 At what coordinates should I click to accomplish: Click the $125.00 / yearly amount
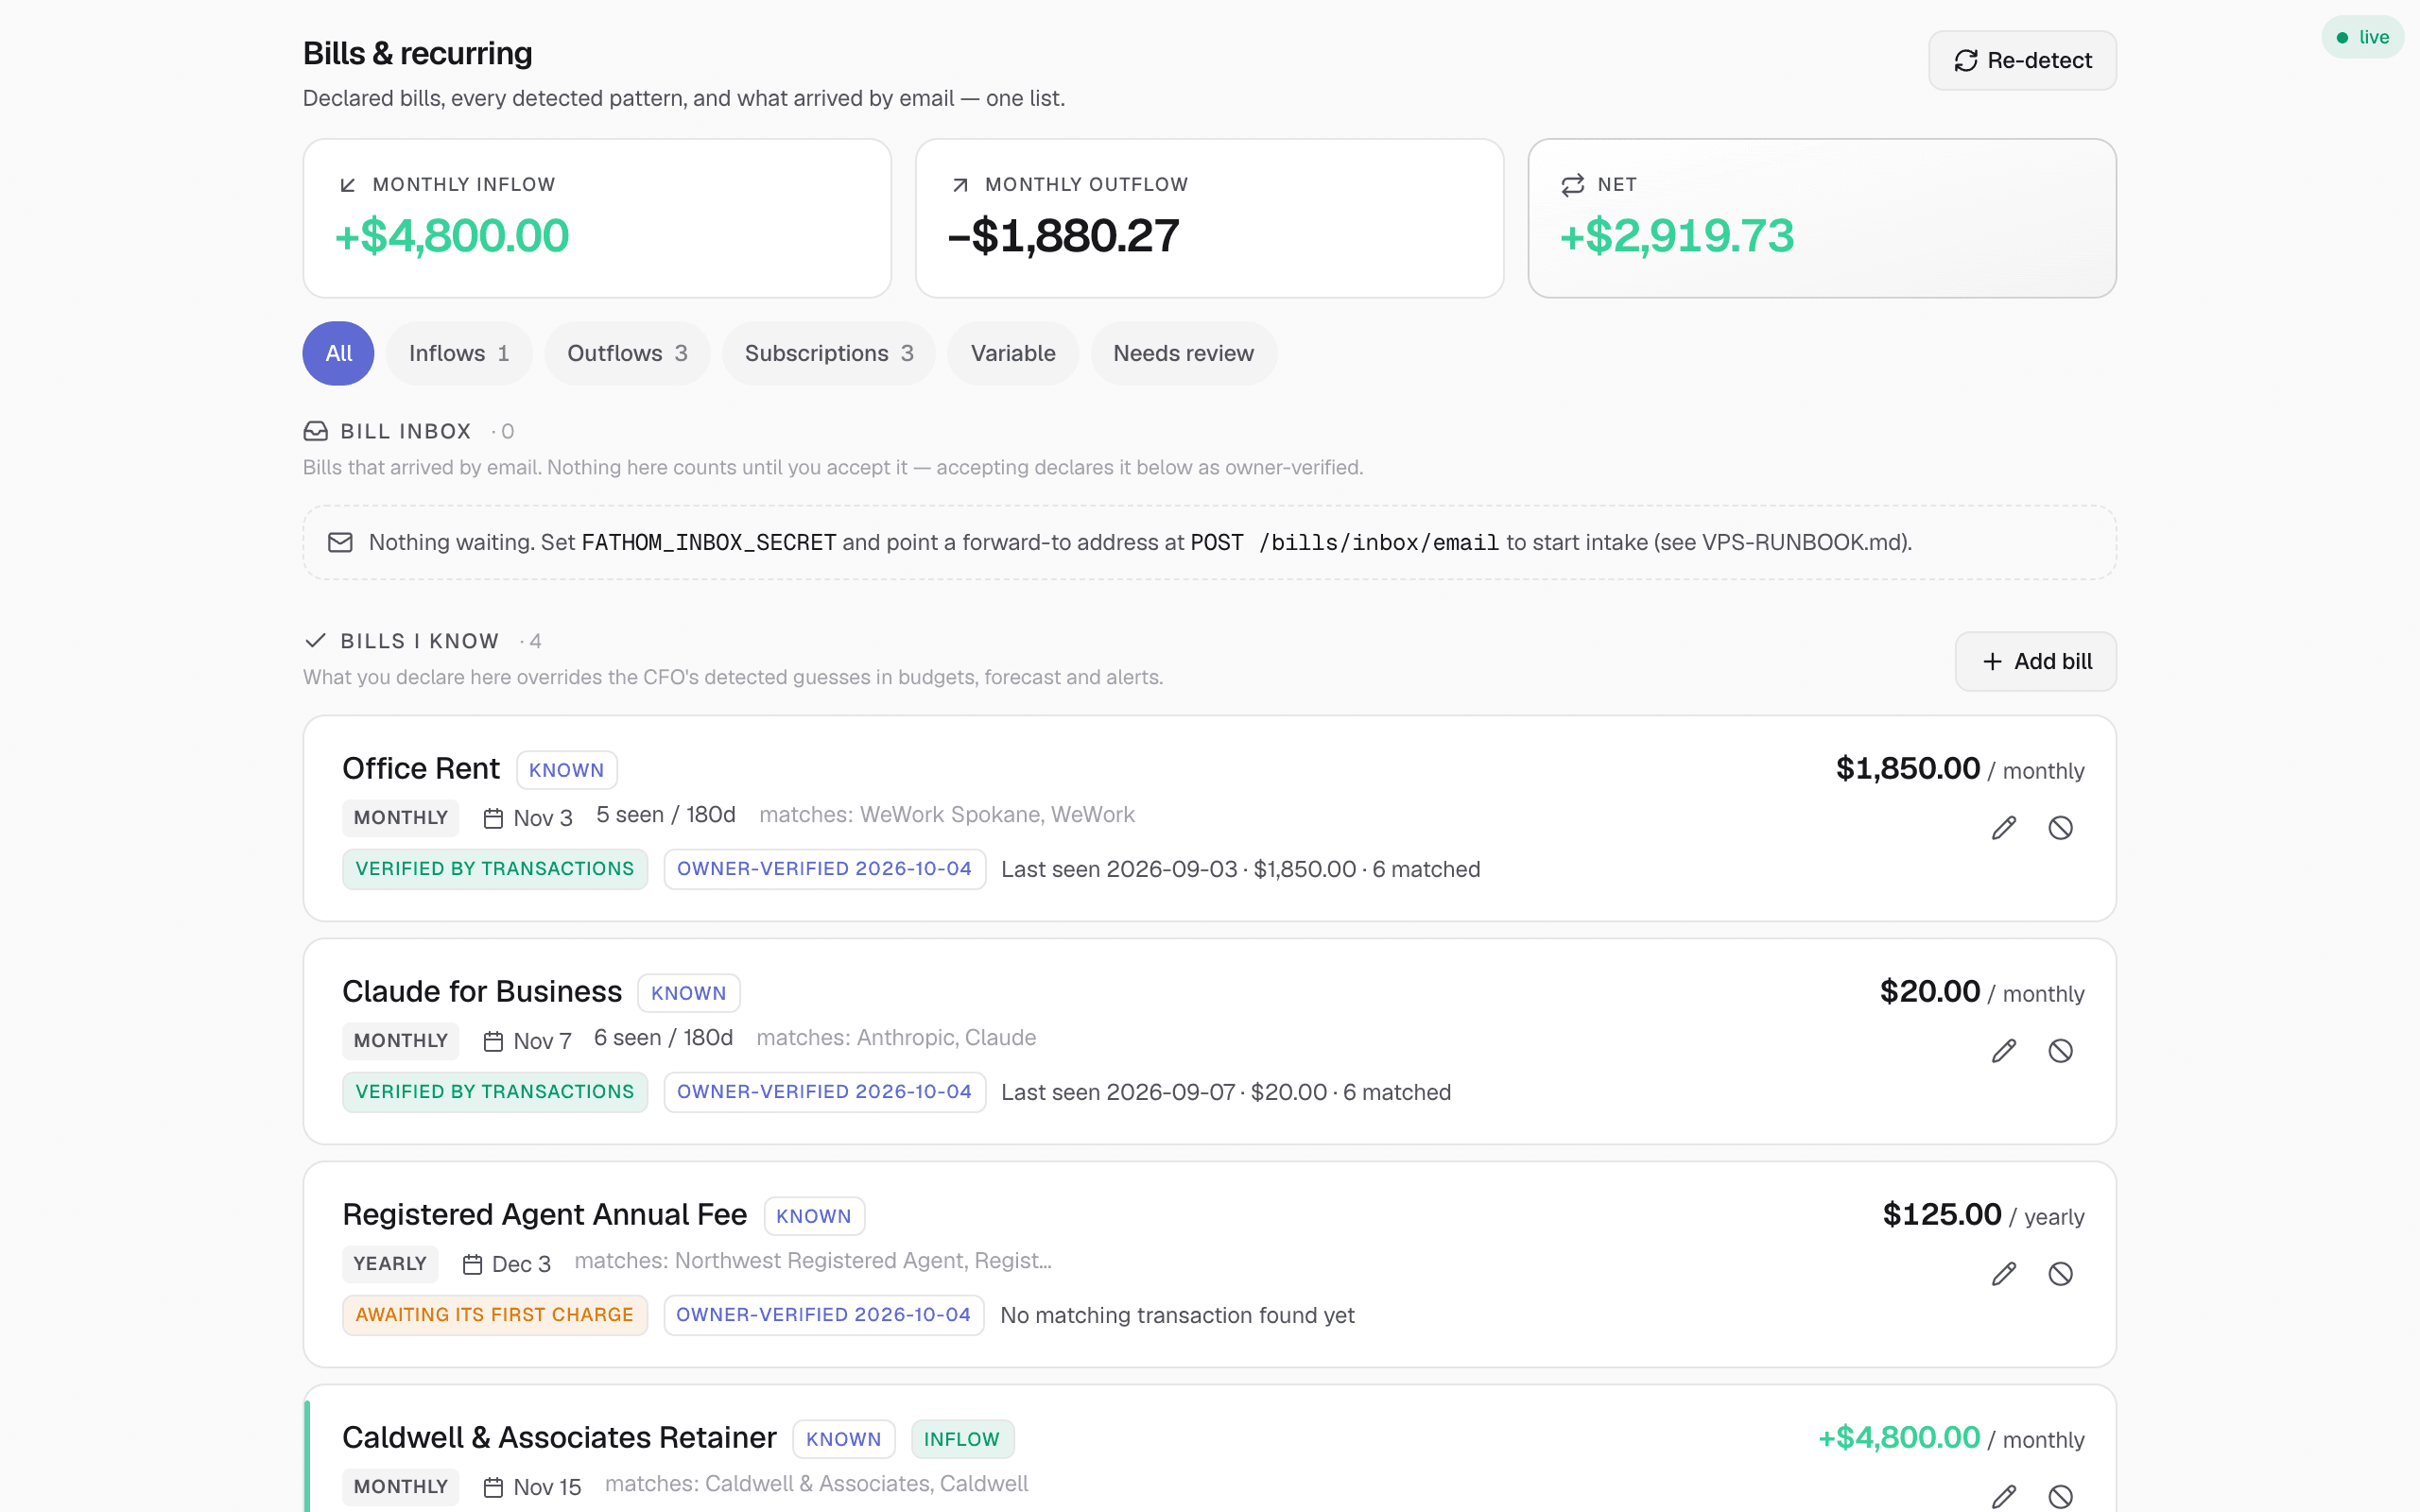[x=1983, y=1215]
